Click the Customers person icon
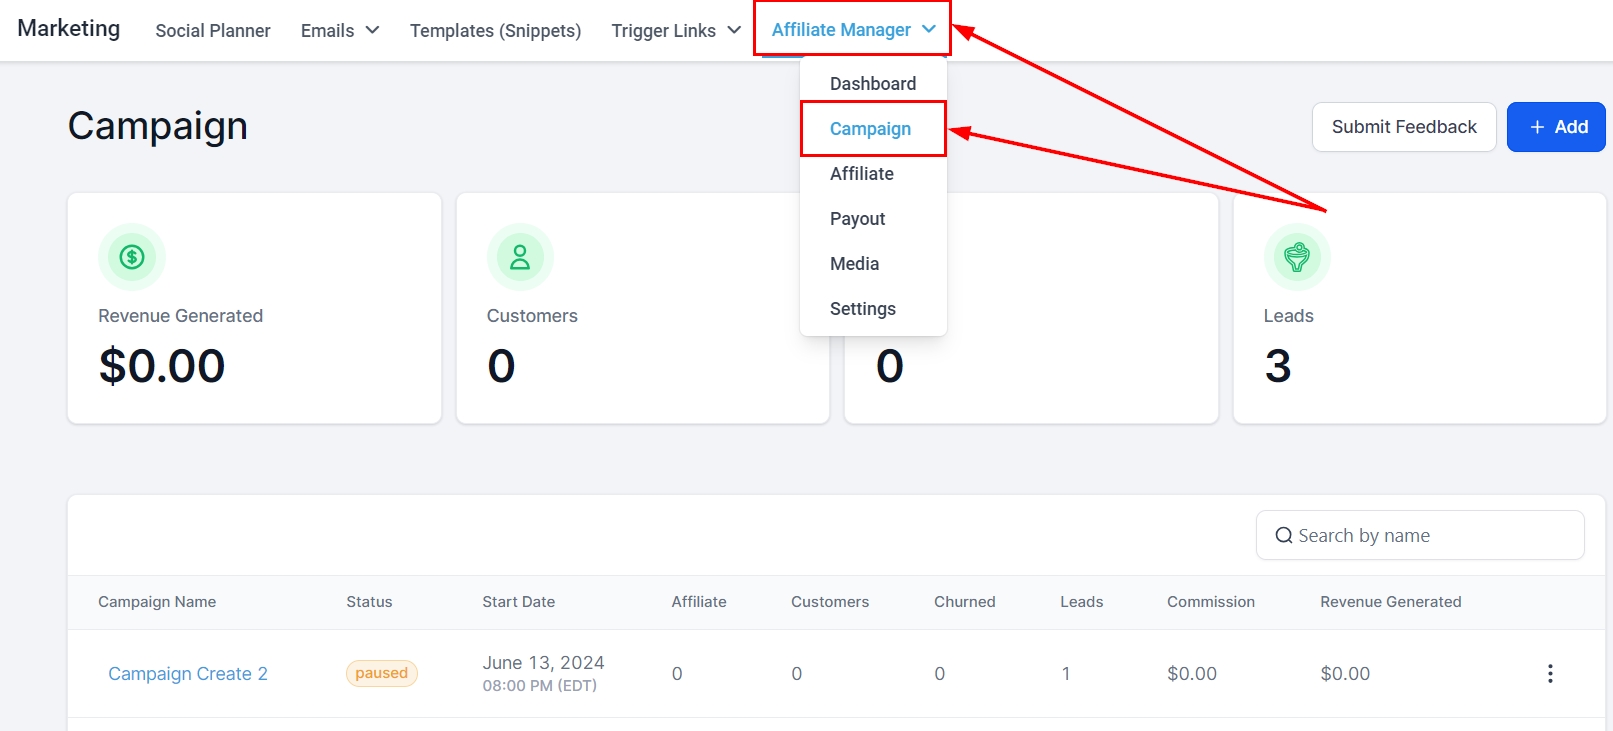The height and width of the screenshot is (731, 1613). 520,257
